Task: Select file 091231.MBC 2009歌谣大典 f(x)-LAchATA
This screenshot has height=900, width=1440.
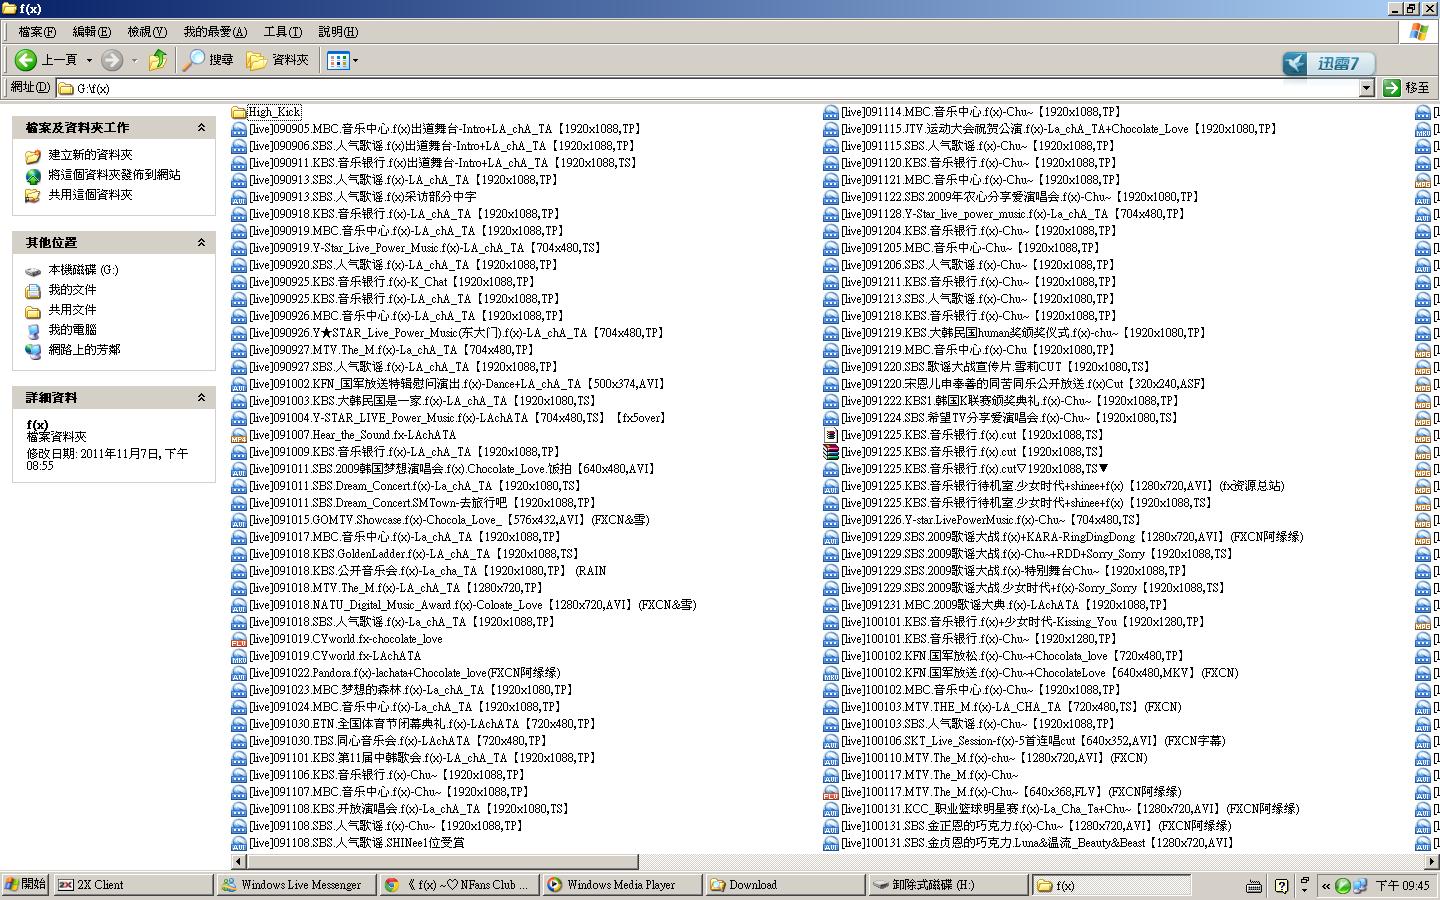Action: [x=1005, y=605]
